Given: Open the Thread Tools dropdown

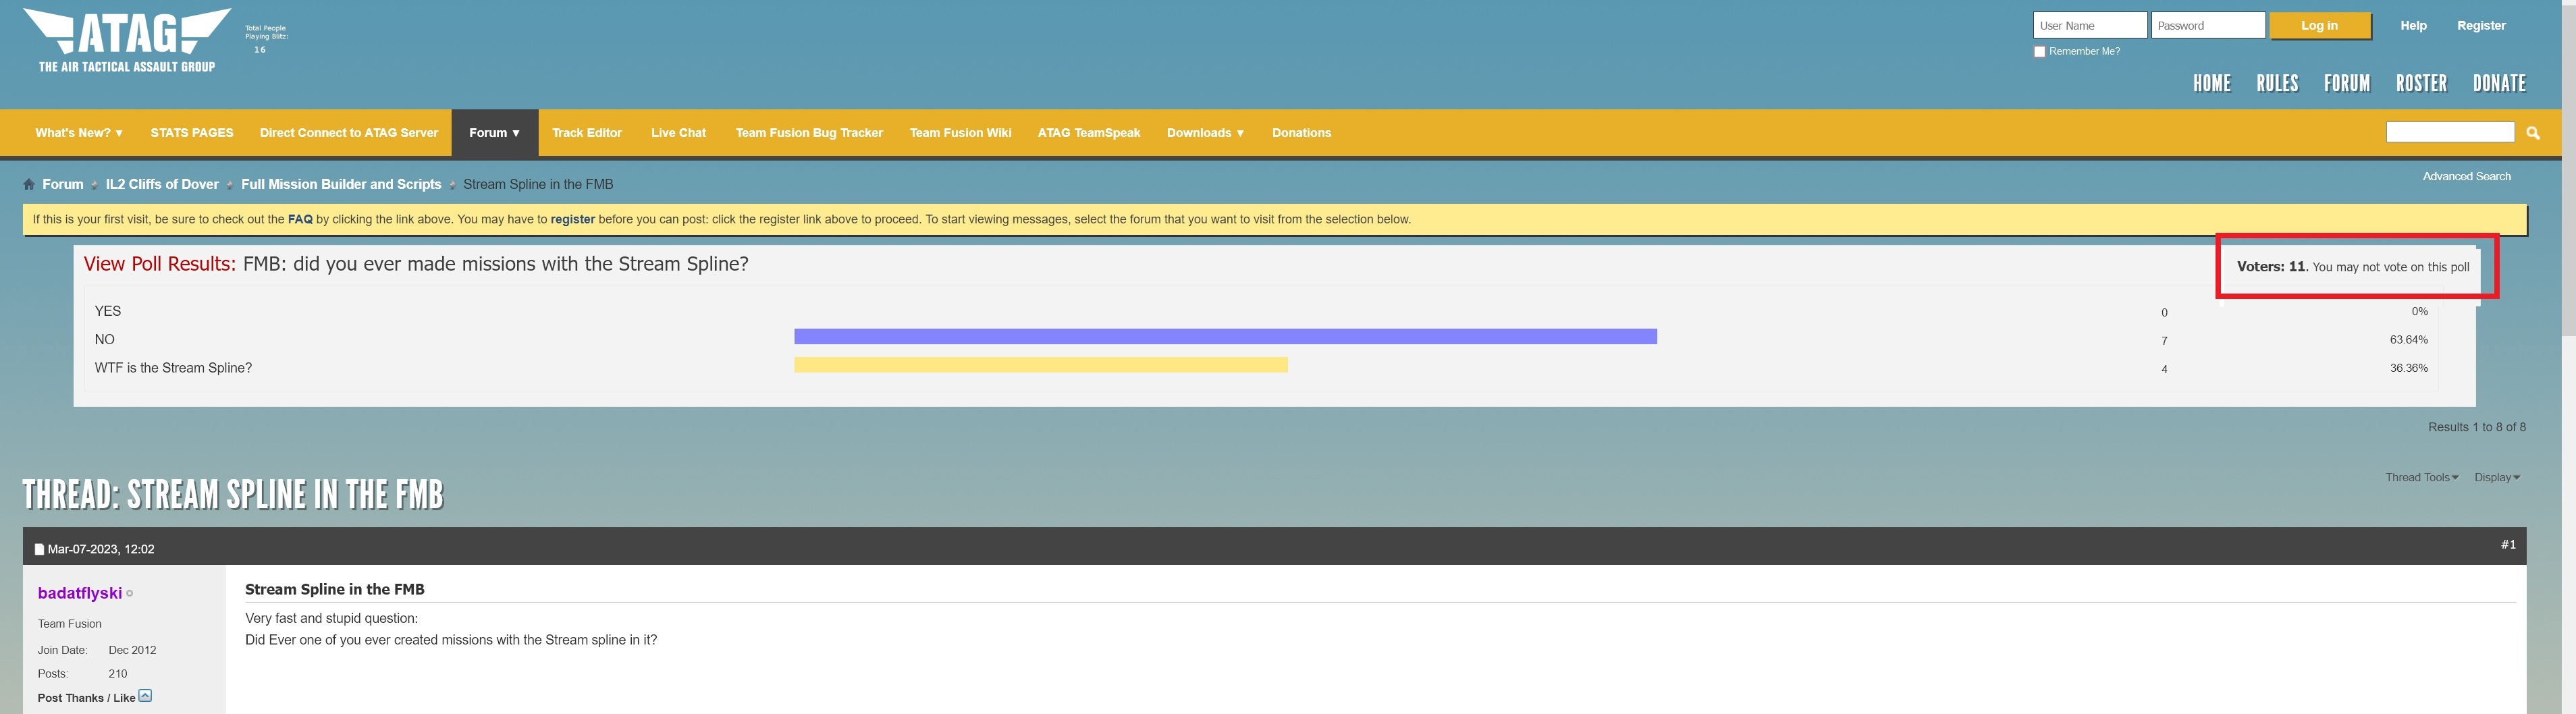Looking at the screenshot, I should tap(2421, 477).
